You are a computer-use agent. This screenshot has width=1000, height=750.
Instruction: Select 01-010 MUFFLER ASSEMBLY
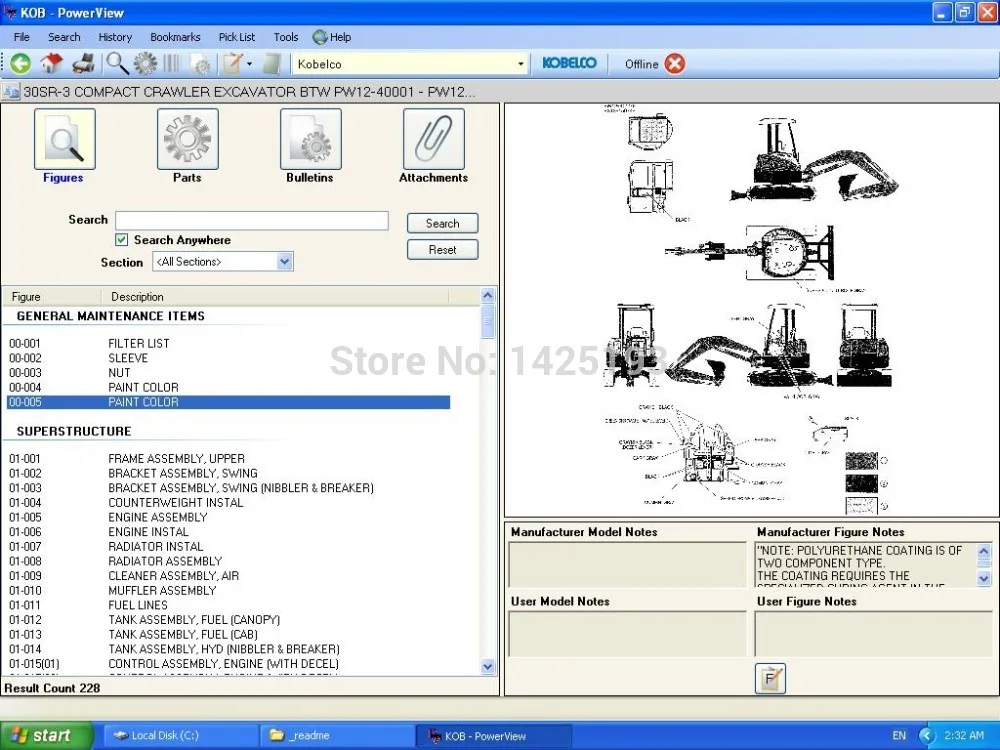(x=228, y=591)
